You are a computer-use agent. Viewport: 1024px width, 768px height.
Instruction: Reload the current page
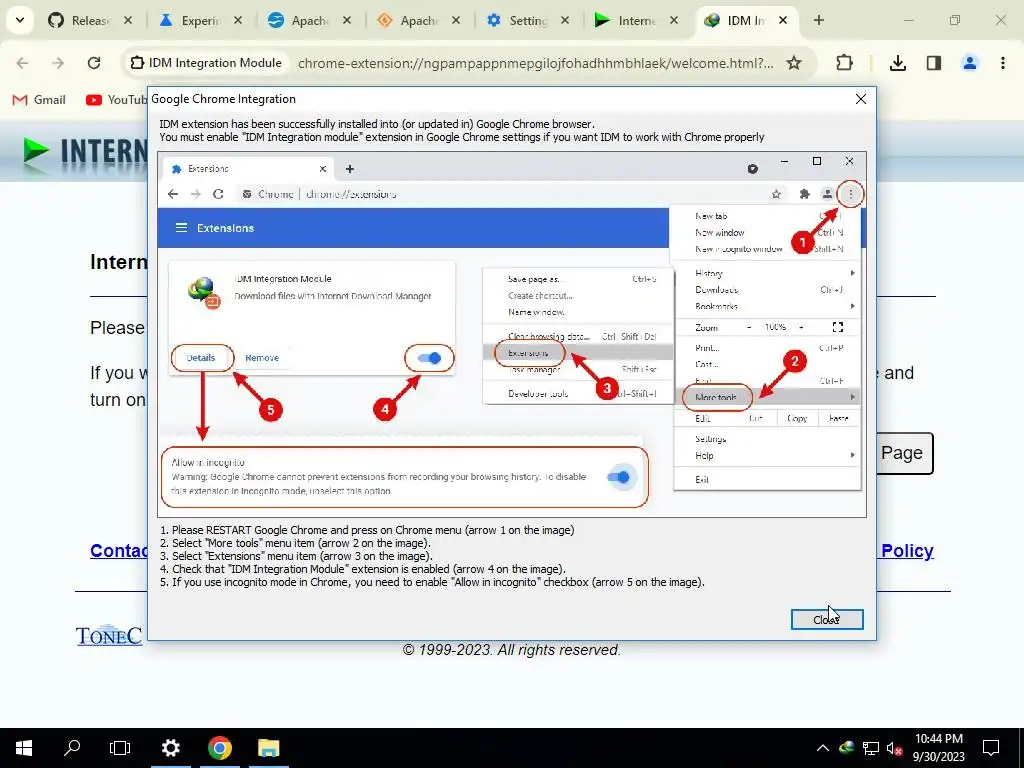coord(94,63)
